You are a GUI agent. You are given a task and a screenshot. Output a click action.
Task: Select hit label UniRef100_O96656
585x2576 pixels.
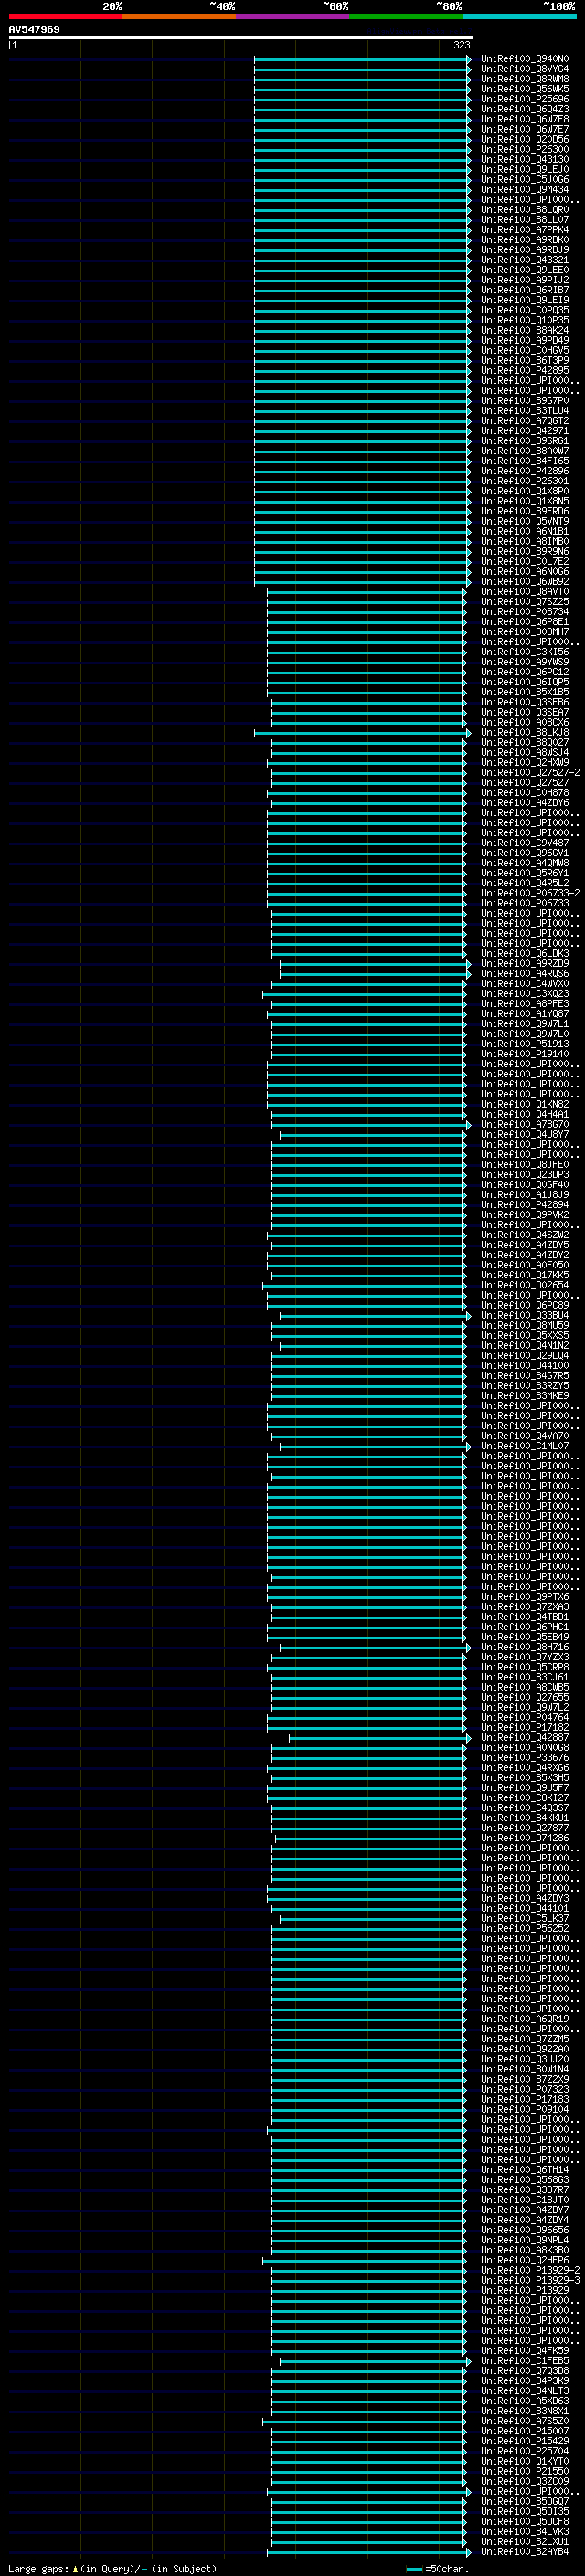(524, 2229)
